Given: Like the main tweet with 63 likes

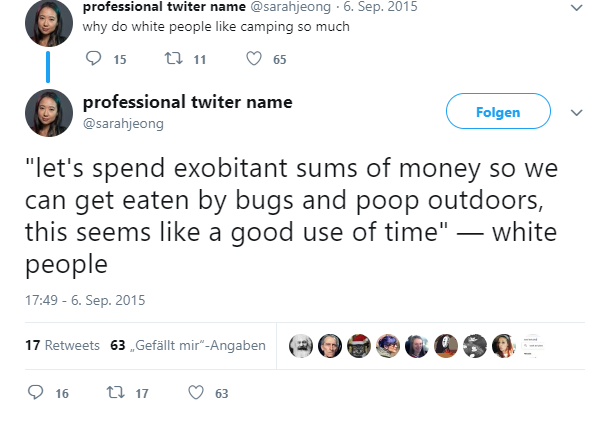Looking at the screenshot, I should click(x=196, y=392).
